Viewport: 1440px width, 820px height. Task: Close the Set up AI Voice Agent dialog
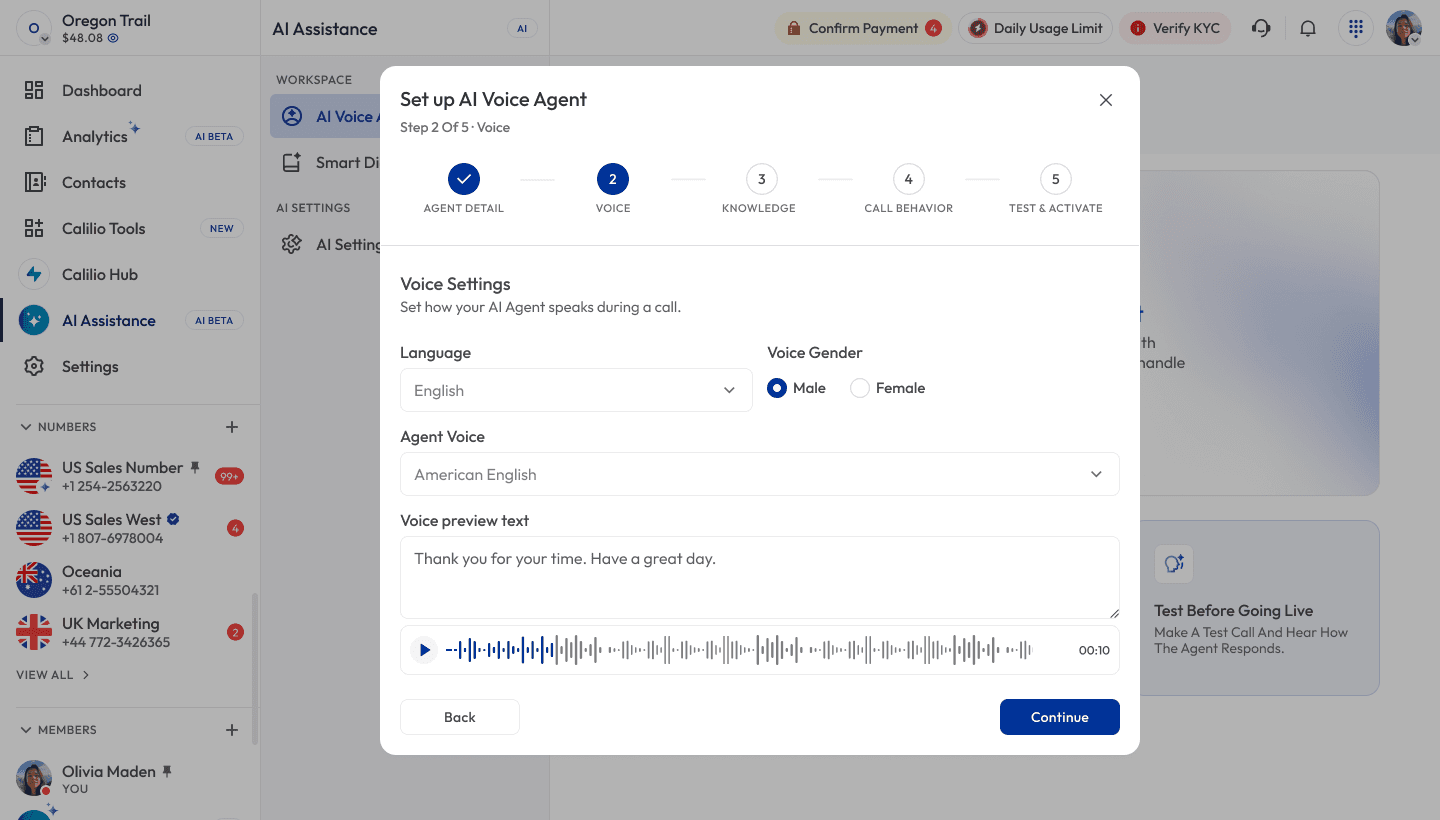(x=1106, y=100)
